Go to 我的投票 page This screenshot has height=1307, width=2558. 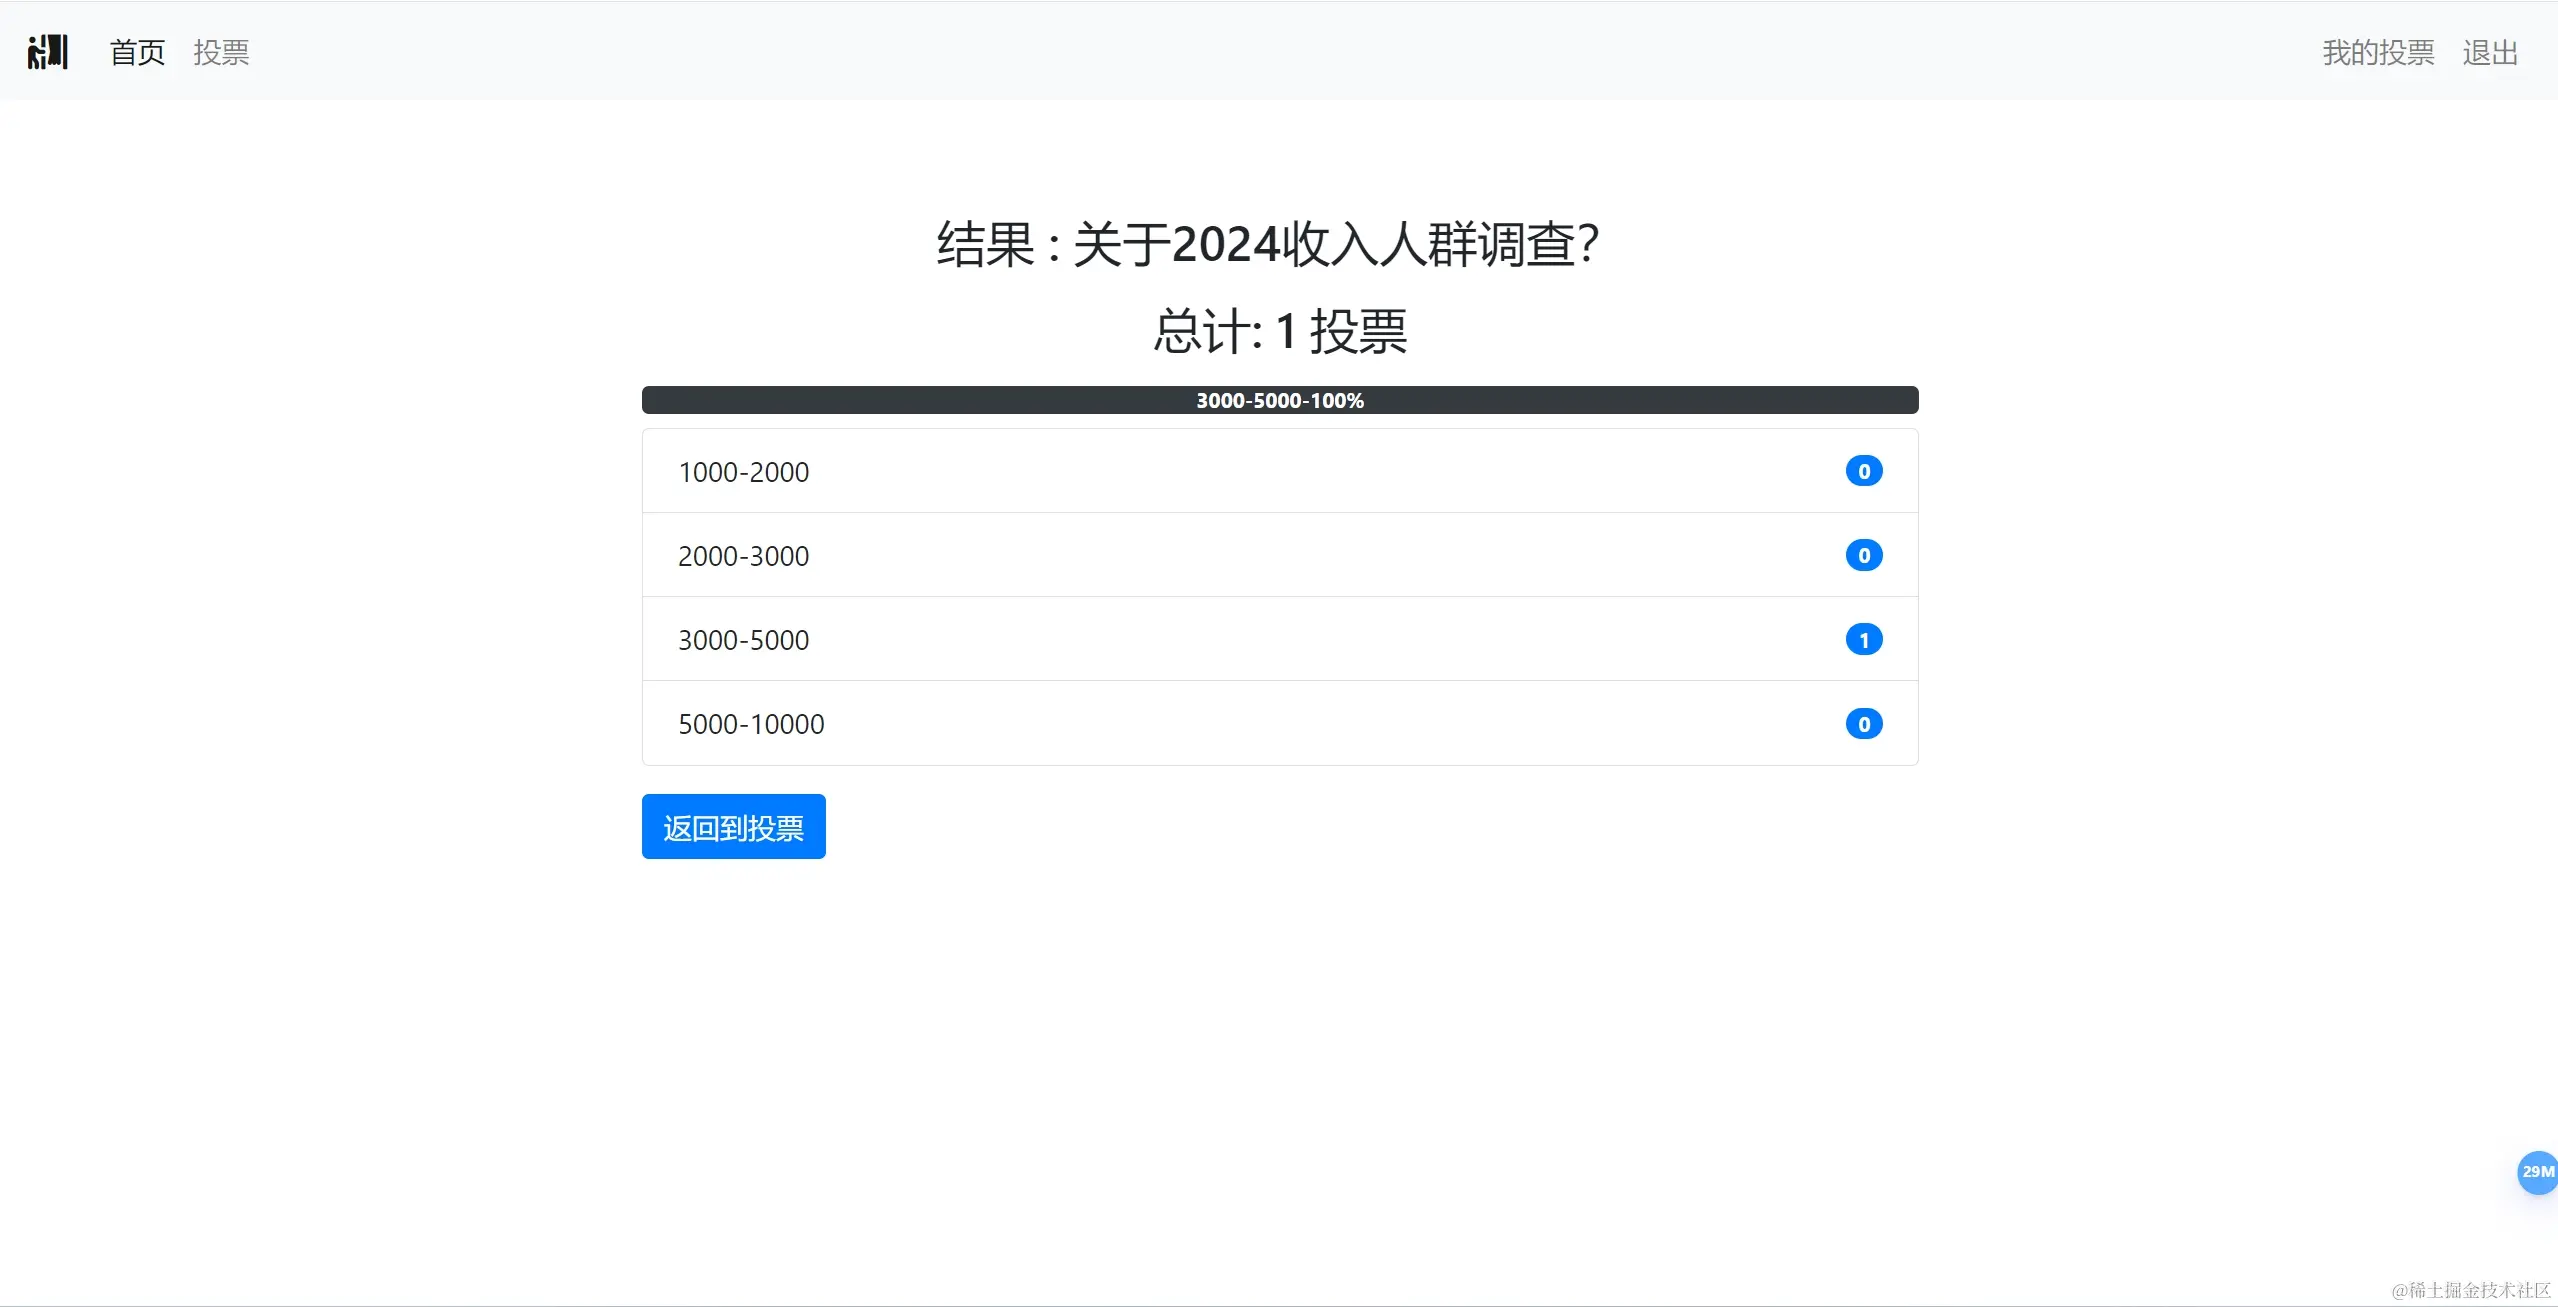click(x=2377, y=52)
